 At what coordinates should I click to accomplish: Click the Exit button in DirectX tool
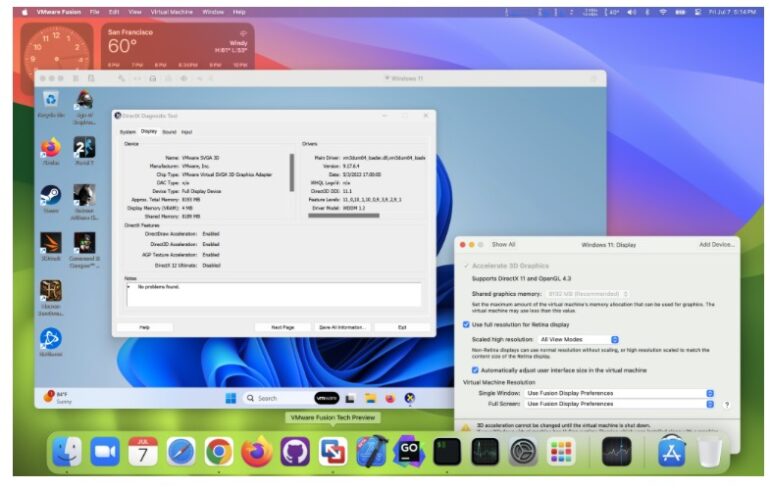point(402,327)
